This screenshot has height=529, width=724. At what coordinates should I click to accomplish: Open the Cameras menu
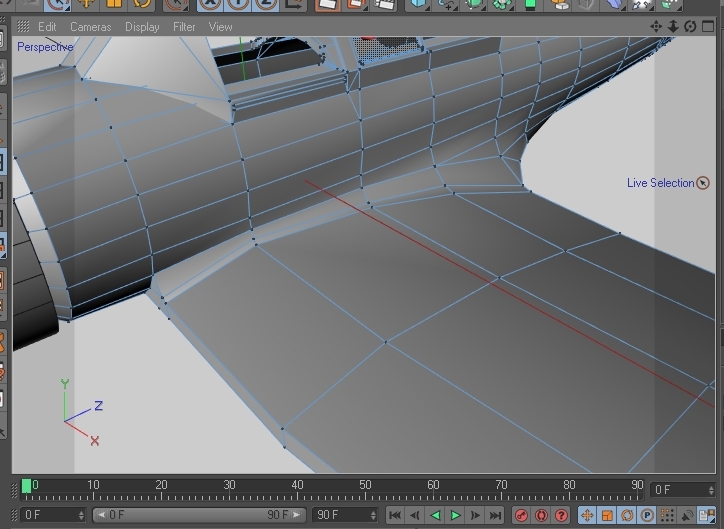tap(90, 27)
